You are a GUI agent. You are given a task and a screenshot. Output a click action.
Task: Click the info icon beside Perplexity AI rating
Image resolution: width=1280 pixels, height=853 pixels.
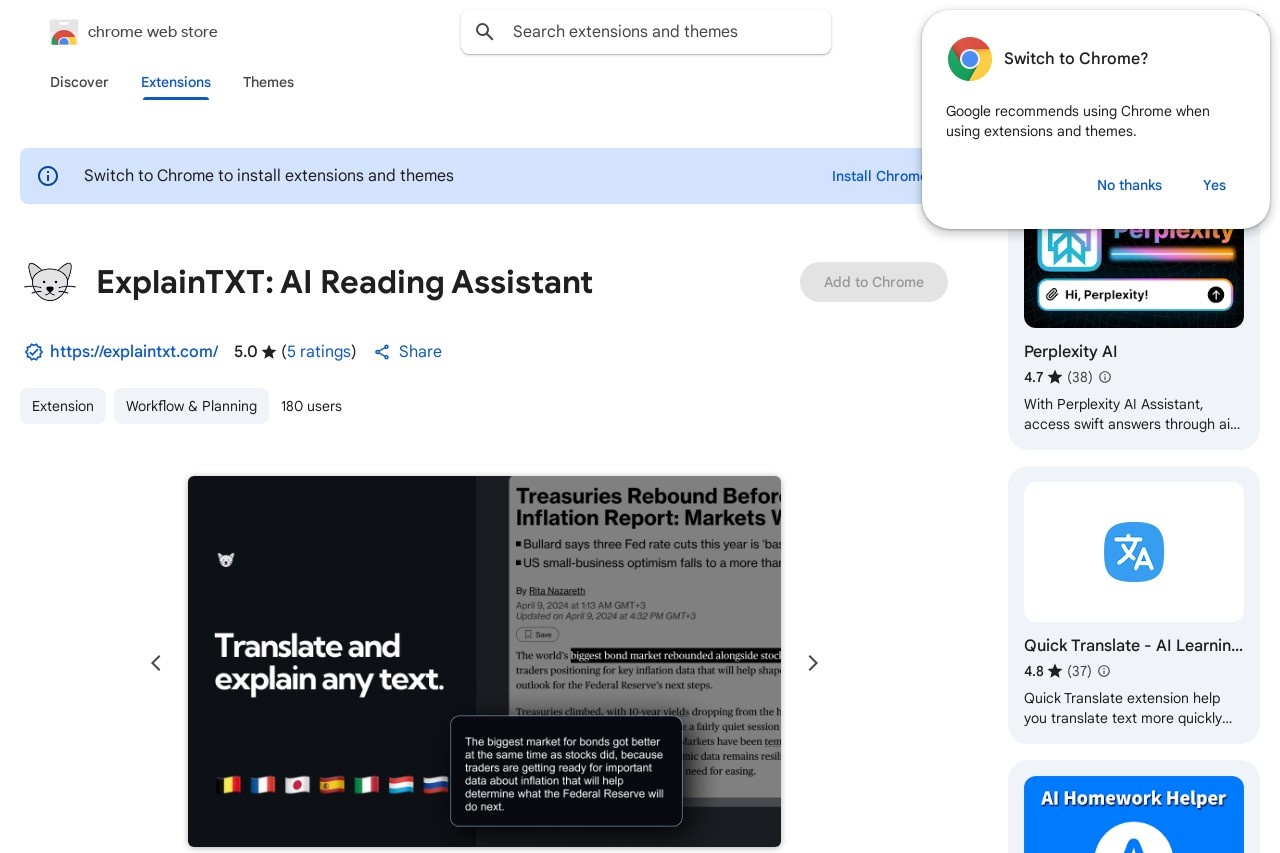1105,377
